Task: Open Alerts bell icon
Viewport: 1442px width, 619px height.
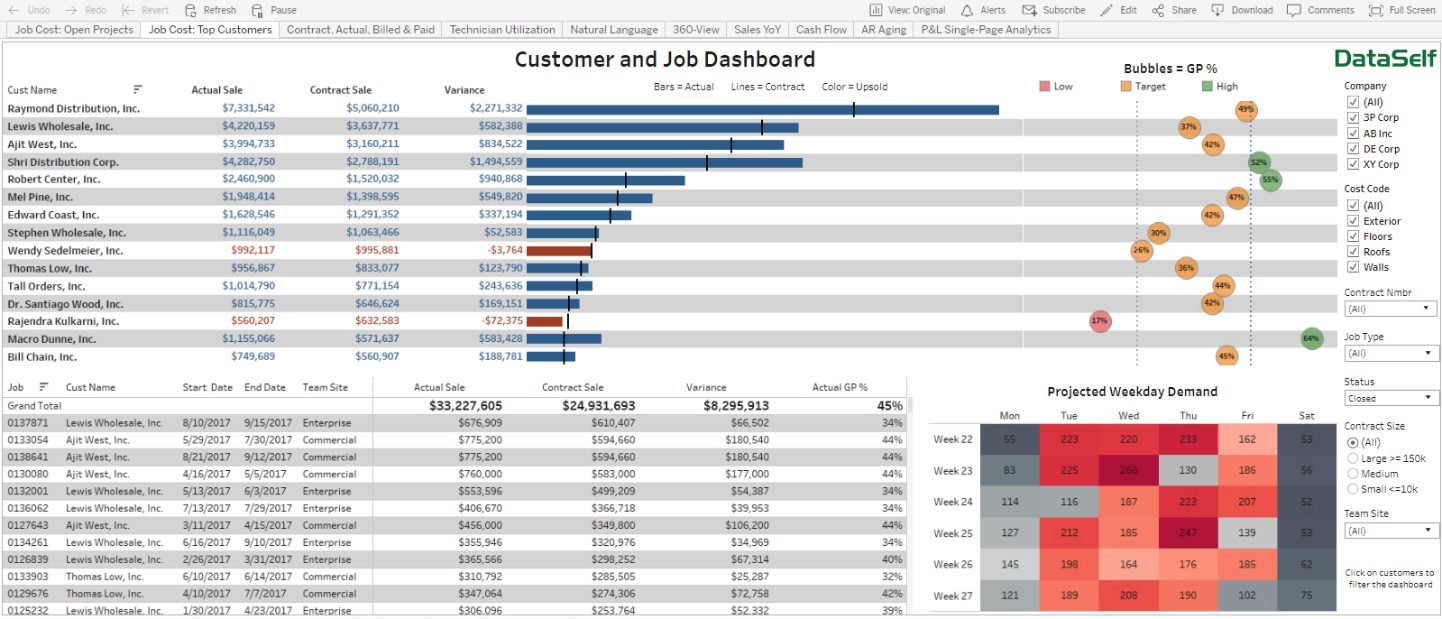Action: (x=966, y=10)
